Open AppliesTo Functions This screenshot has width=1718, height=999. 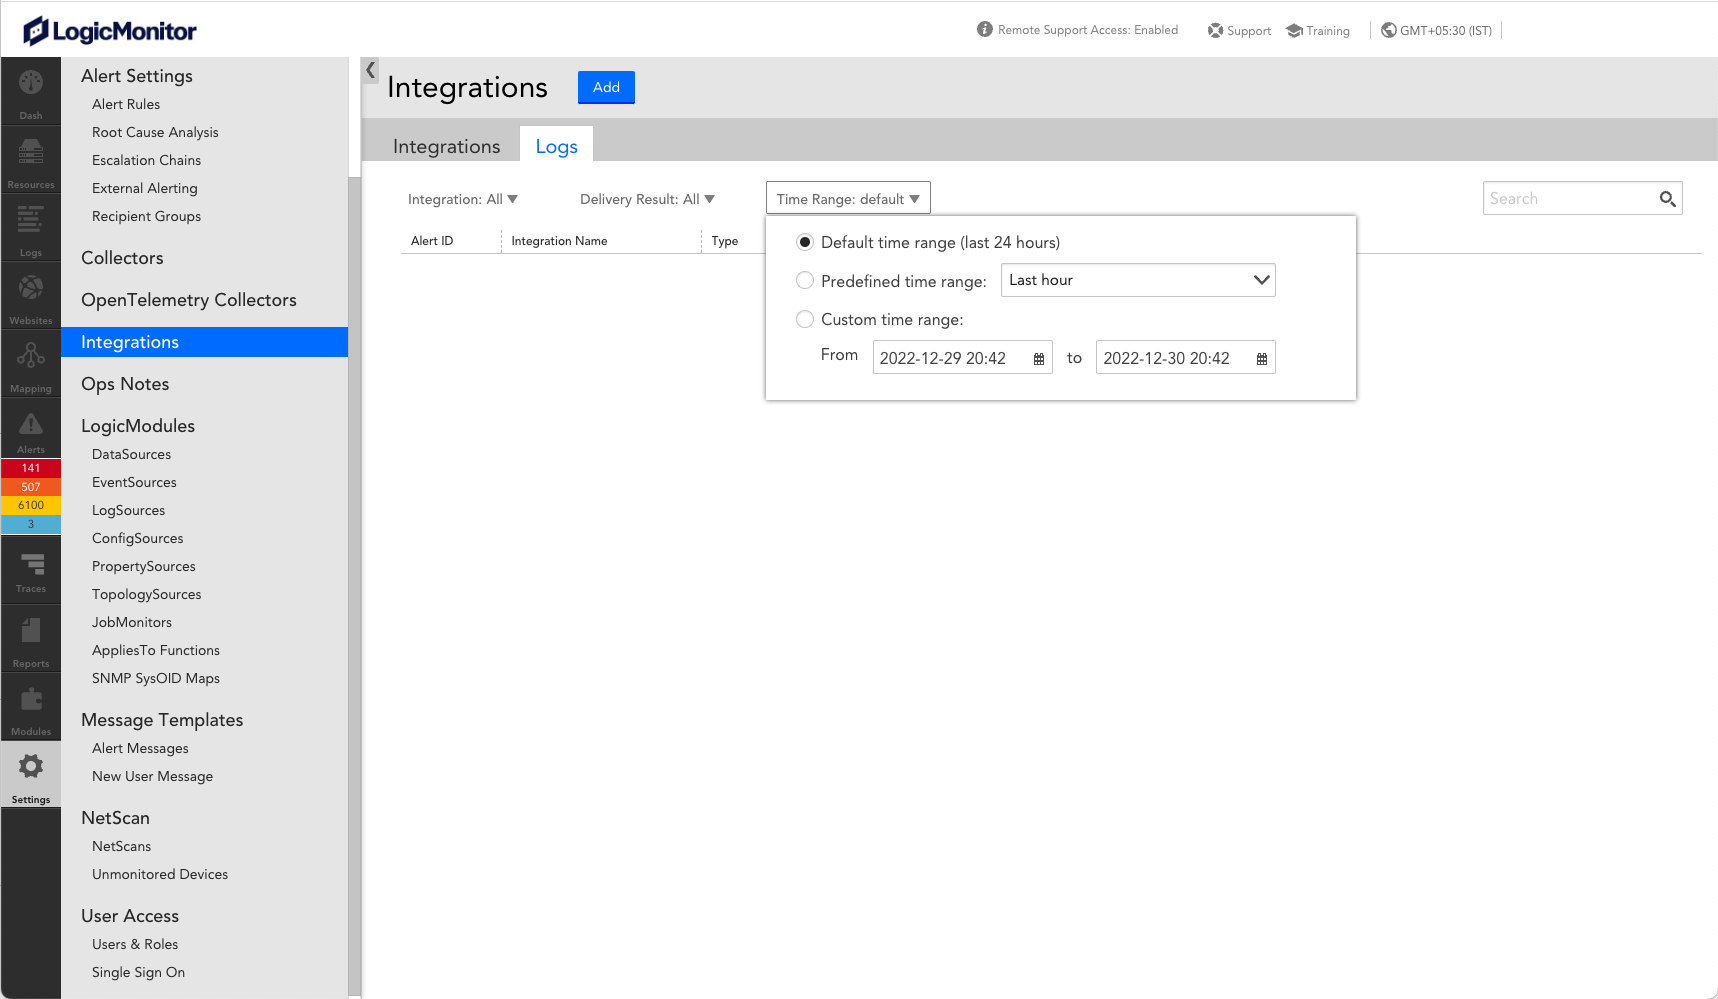click(156, 650)
